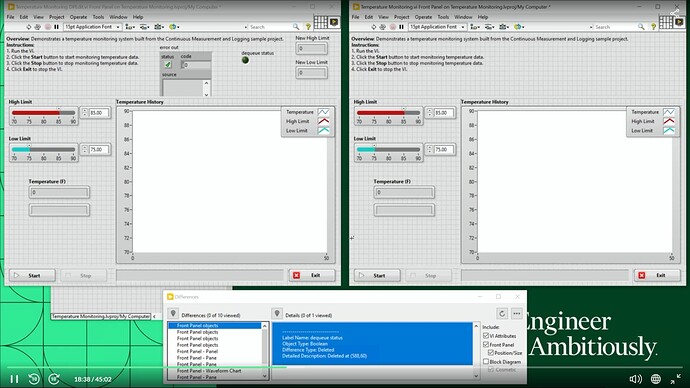Viewport: 690px width, 388px height.
Task: Open Align Objects dropdown in left window
Action: tap(130, 27)
